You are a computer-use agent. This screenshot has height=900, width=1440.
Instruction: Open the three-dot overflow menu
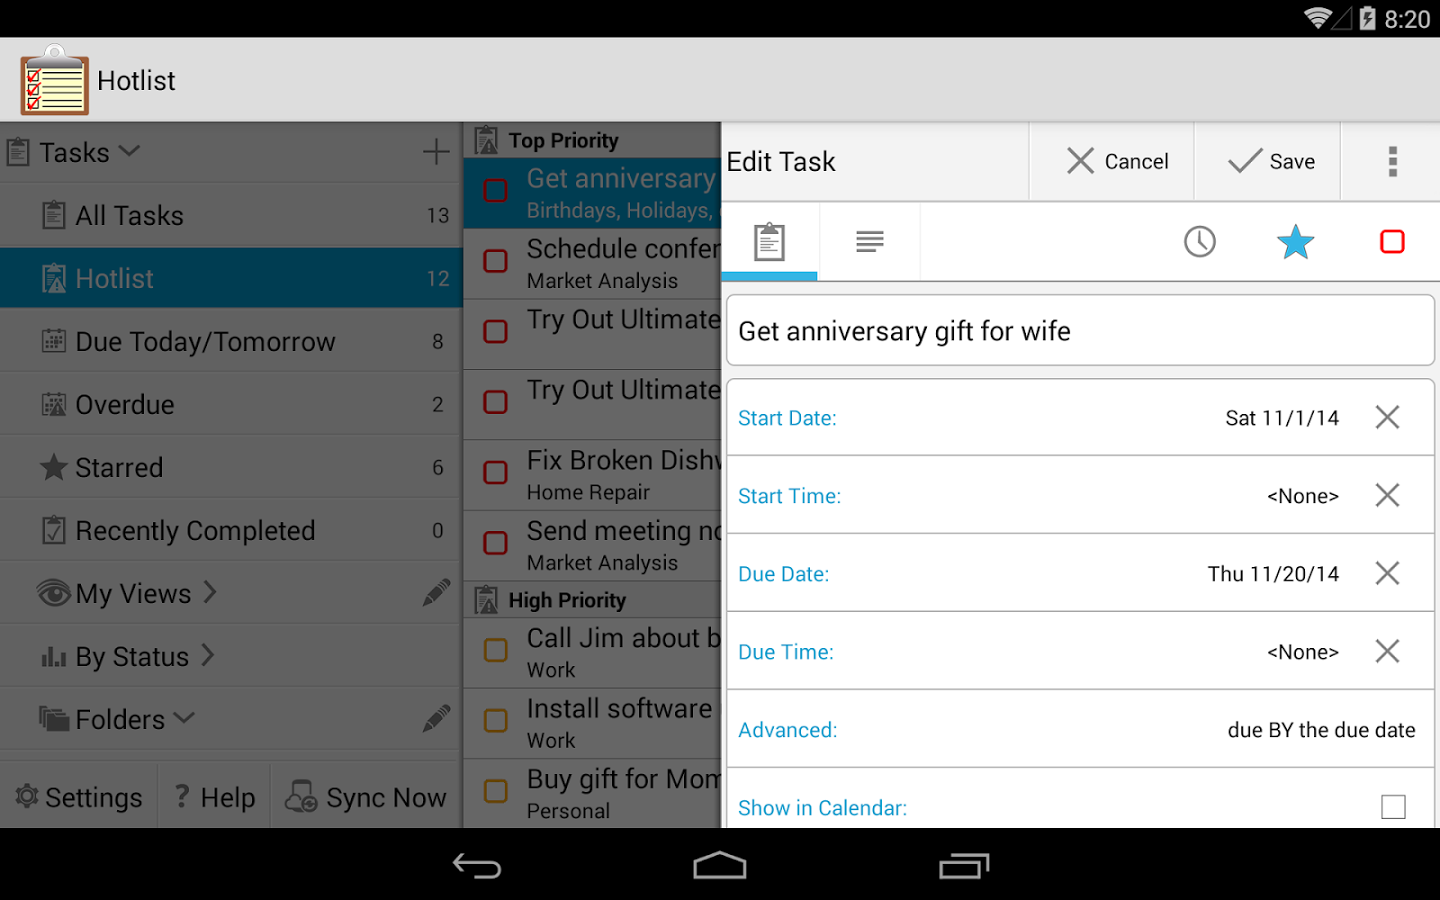coord(1392,161)
